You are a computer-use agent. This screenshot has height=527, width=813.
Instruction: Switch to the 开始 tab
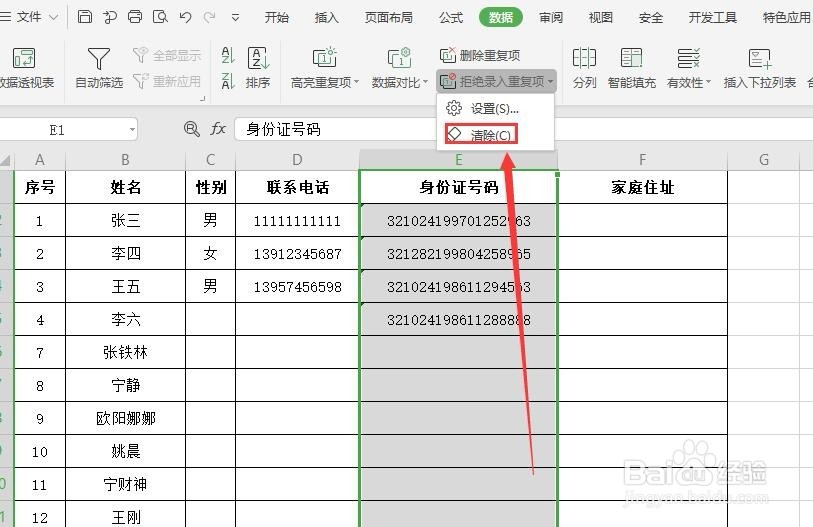pyautogui.click(x=276, y=17)
